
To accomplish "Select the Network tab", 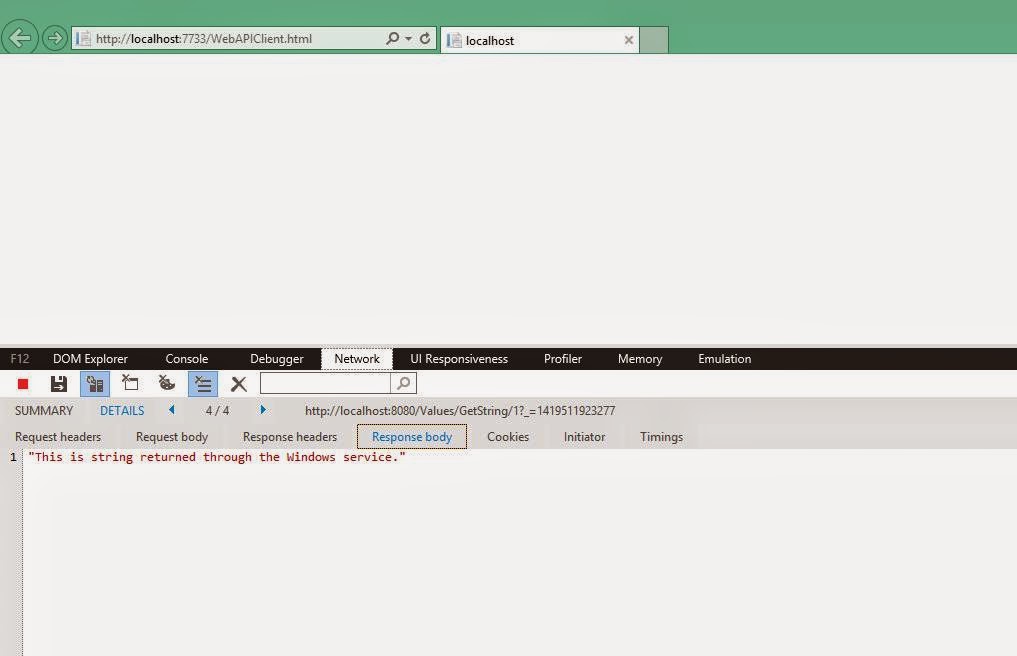I will [x=357, y=359].
